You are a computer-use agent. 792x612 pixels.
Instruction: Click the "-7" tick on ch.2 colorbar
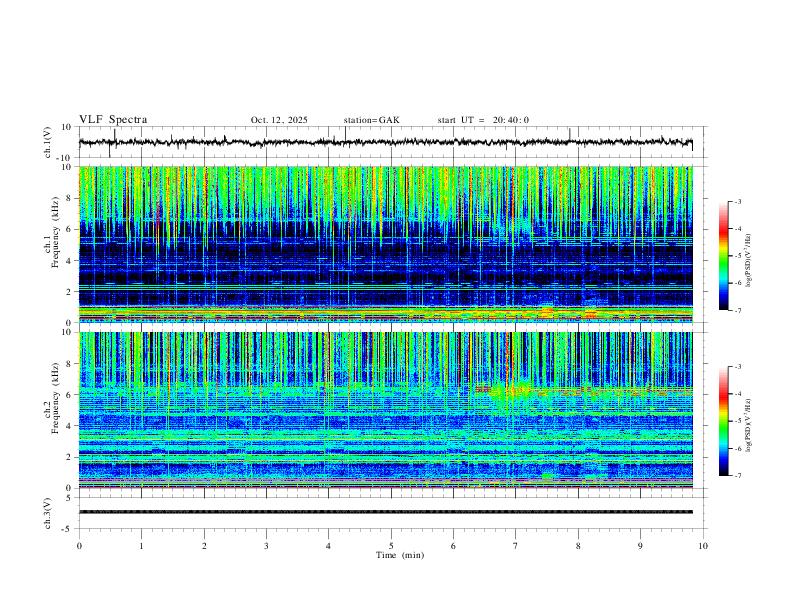tap(738, 476)
